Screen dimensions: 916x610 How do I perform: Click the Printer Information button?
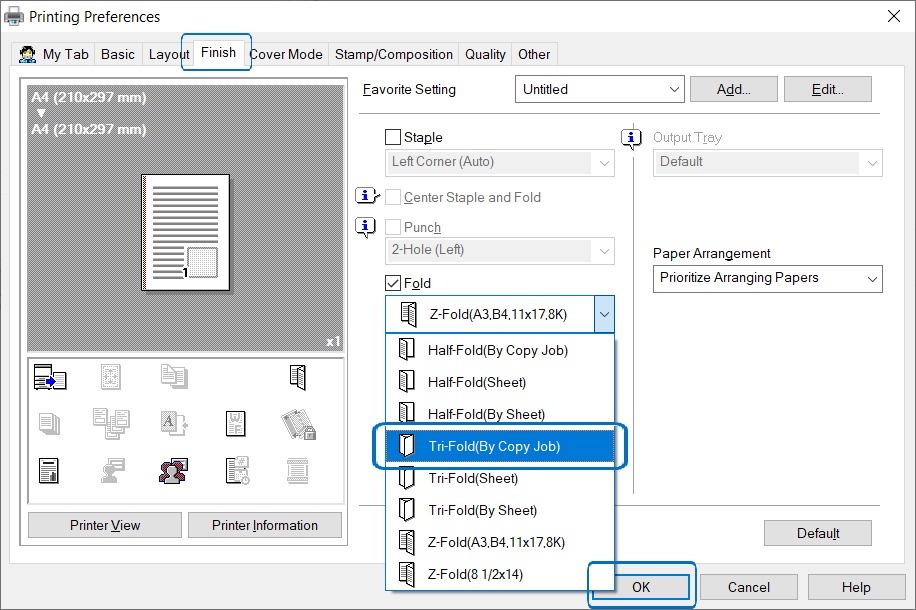[265, 525]
